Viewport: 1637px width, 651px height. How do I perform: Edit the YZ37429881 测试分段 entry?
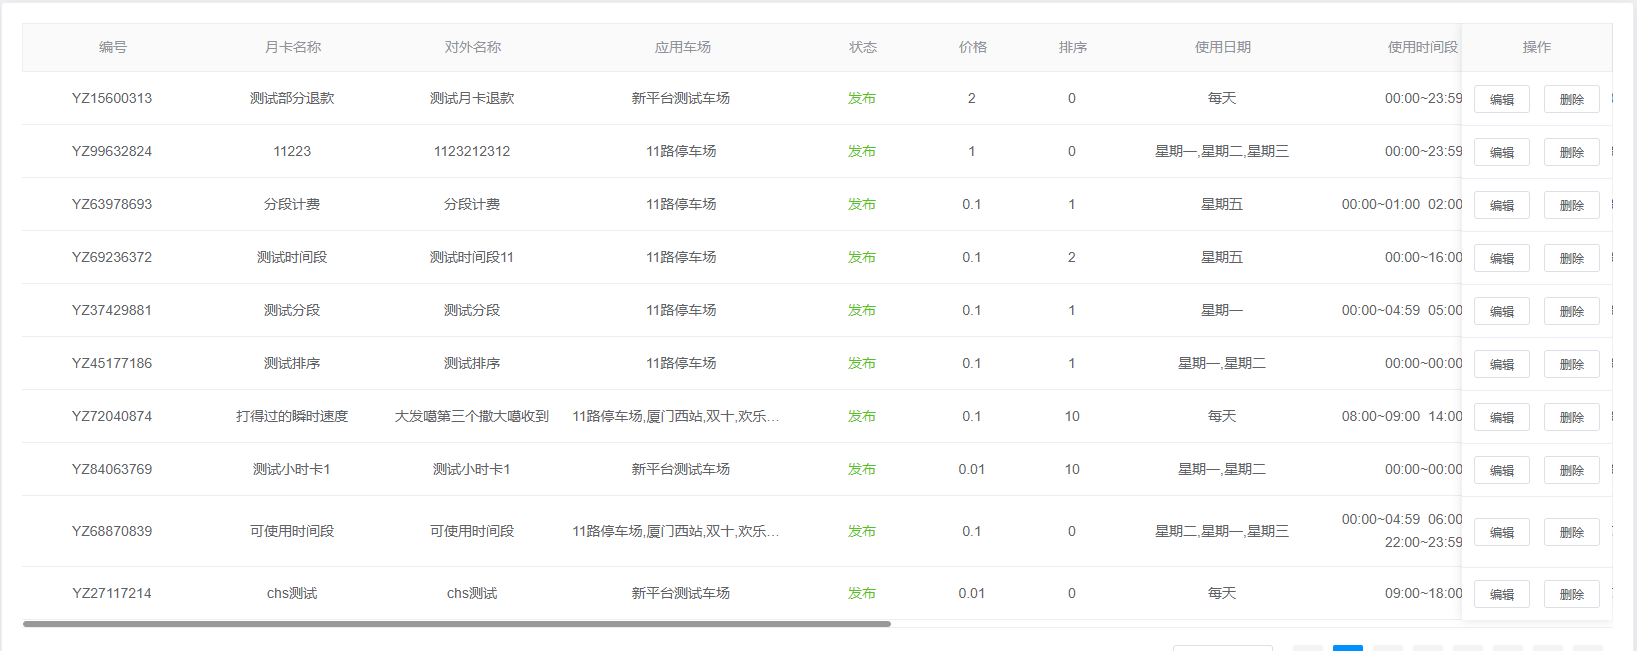click(x=1501, y=311)
